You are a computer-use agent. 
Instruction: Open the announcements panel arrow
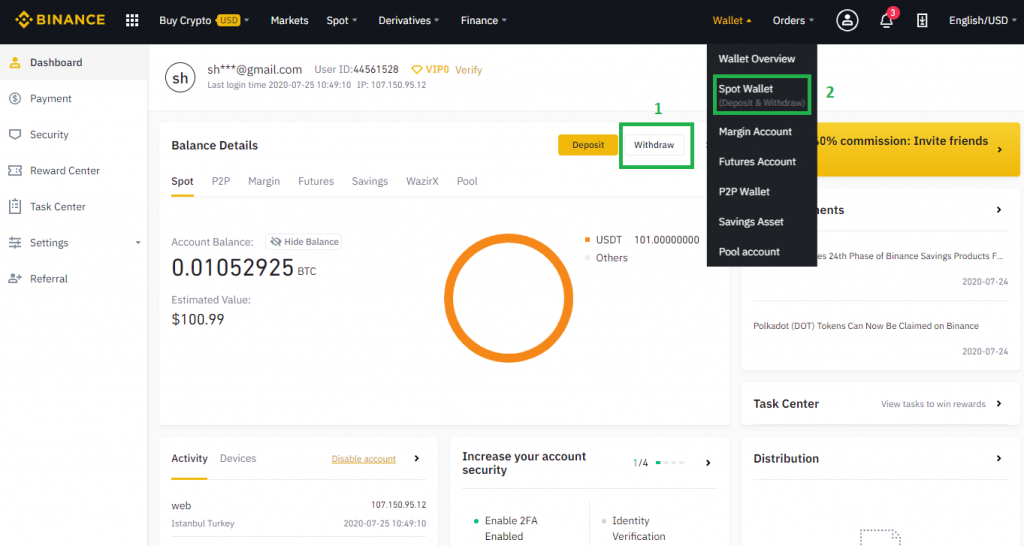coord(999,210)
